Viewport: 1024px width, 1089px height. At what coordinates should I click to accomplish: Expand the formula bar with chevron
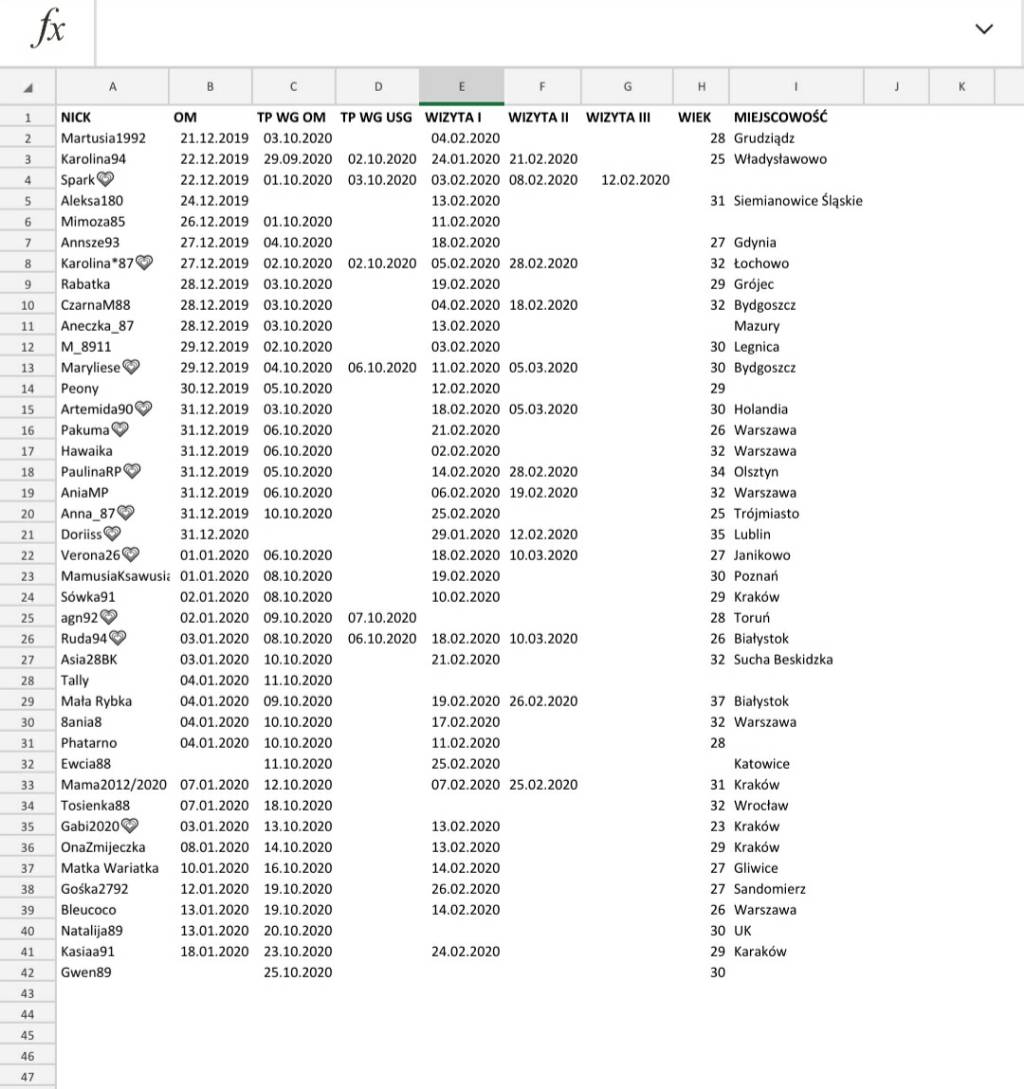click(984, 29)
